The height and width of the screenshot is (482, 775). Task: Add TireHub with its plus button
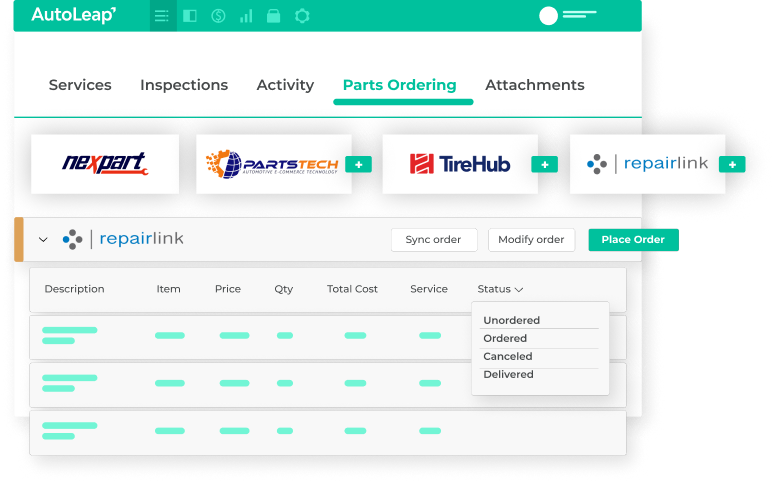coord(545,165)
